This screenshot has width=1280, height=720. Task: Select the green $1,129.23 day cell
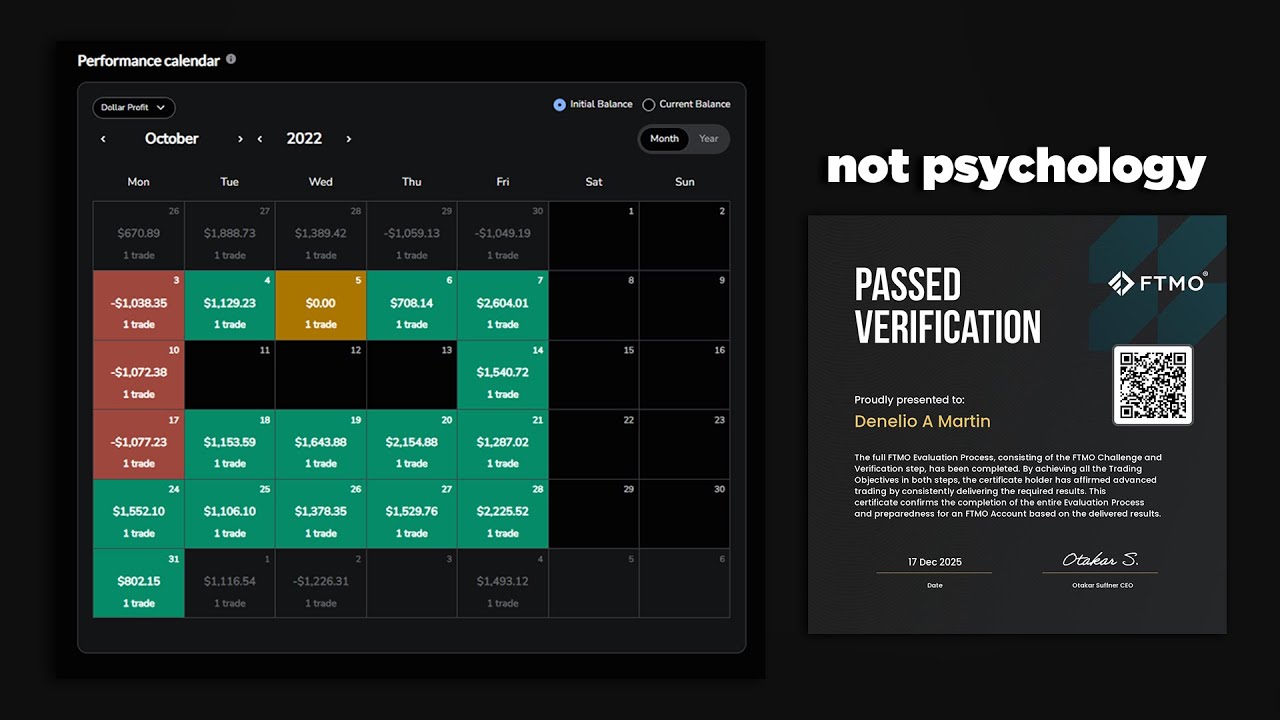pyautogui.click(x=230, y=305)
